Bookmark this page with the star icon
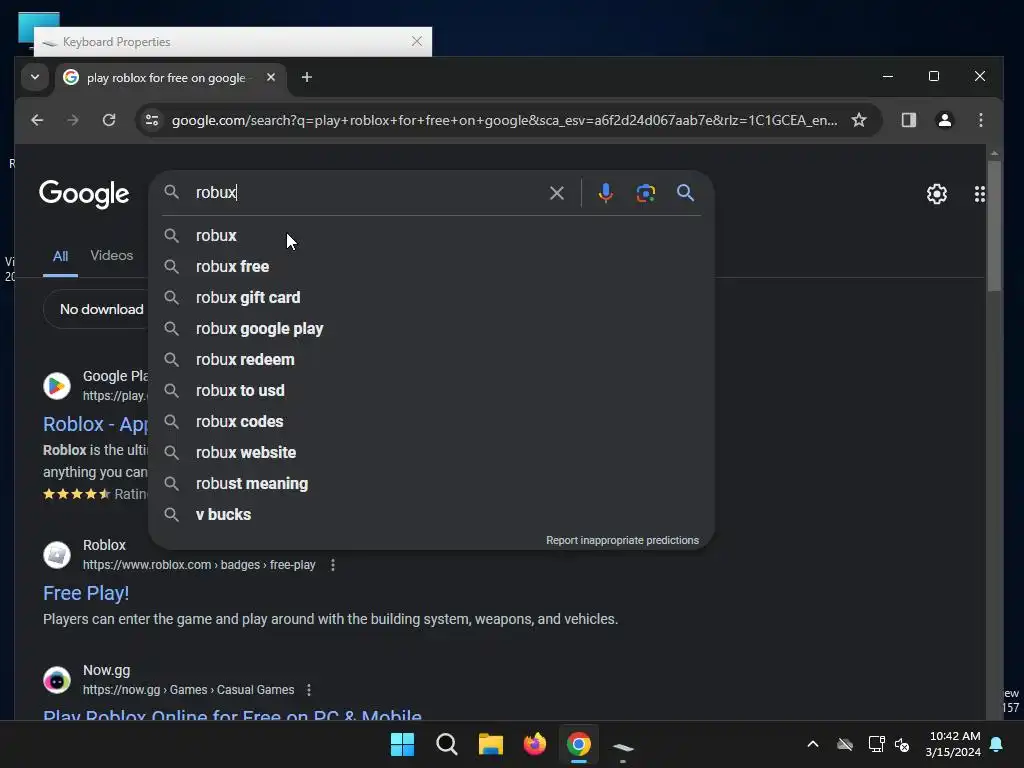Screen dimensions: 1024x768 [859, 120]
